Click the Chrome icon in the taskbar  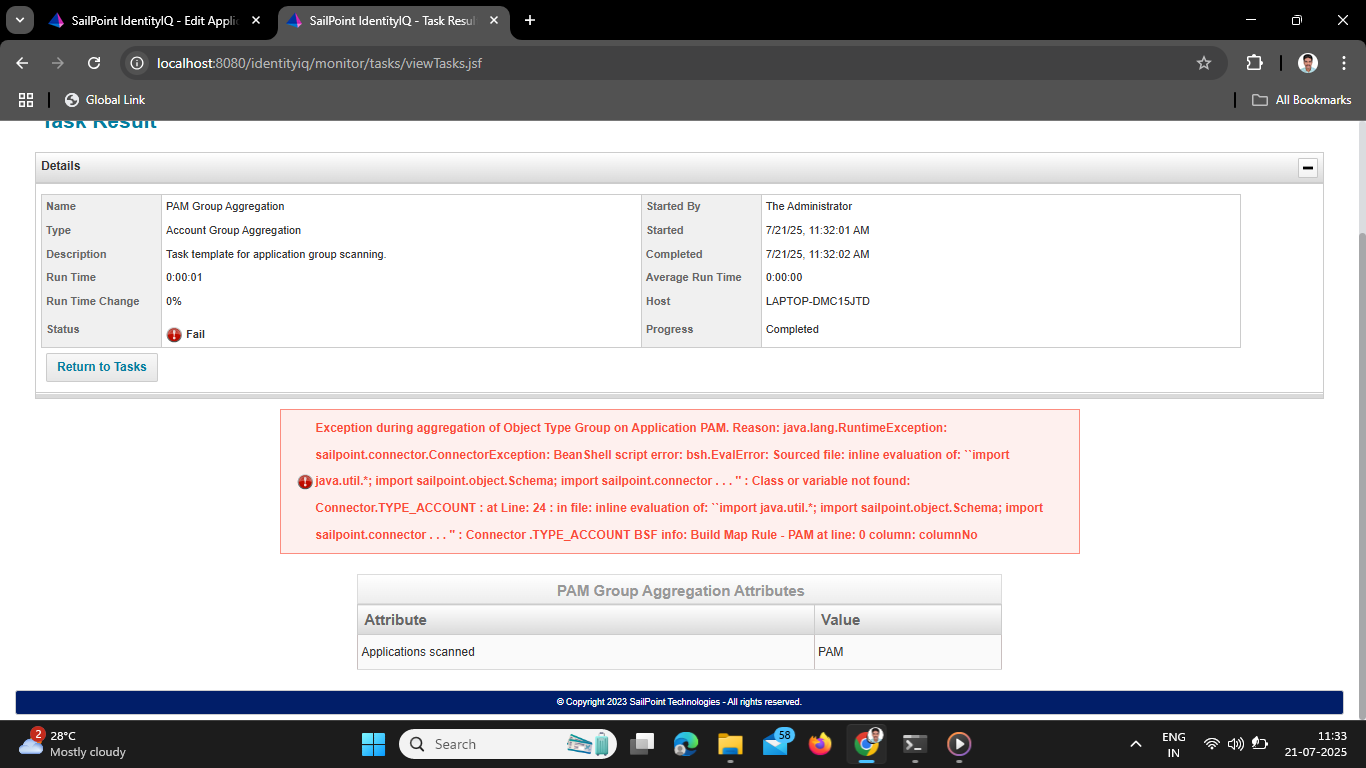coord(866,744)
